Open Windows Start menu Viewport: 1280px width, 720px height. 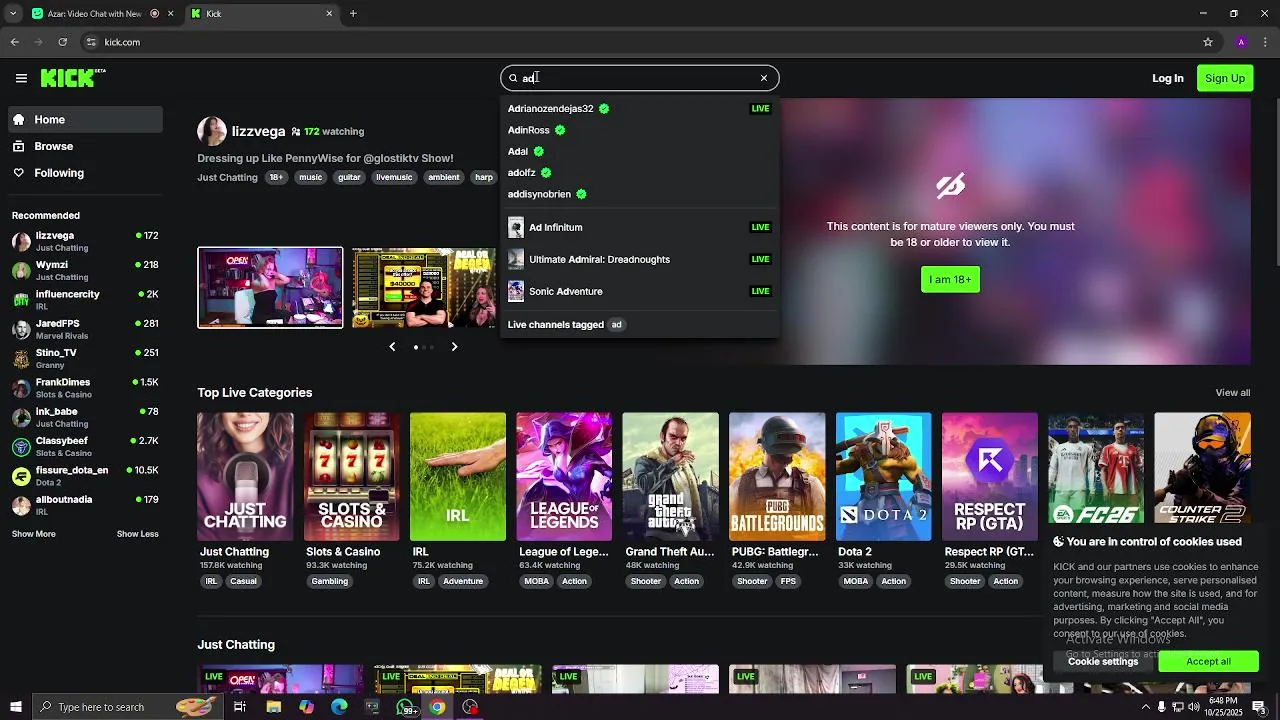15,707
